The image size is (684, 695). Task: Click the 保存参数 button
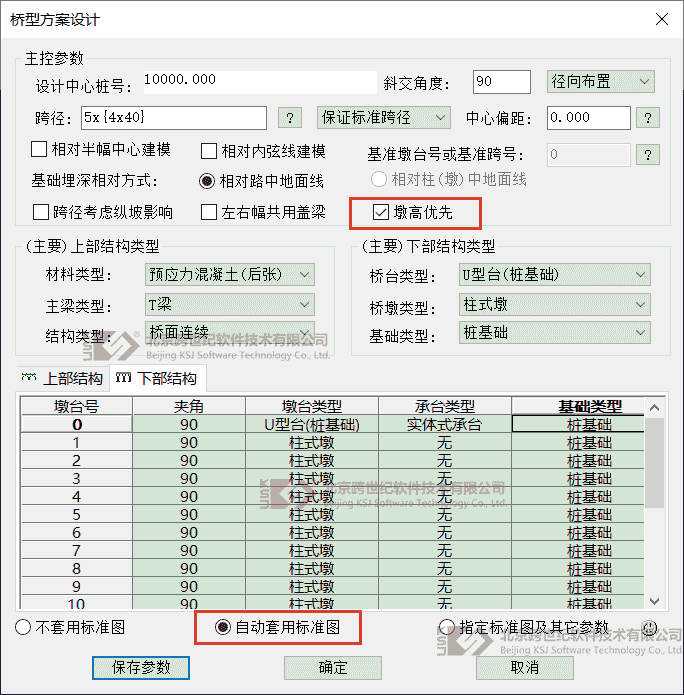point(141,668)
